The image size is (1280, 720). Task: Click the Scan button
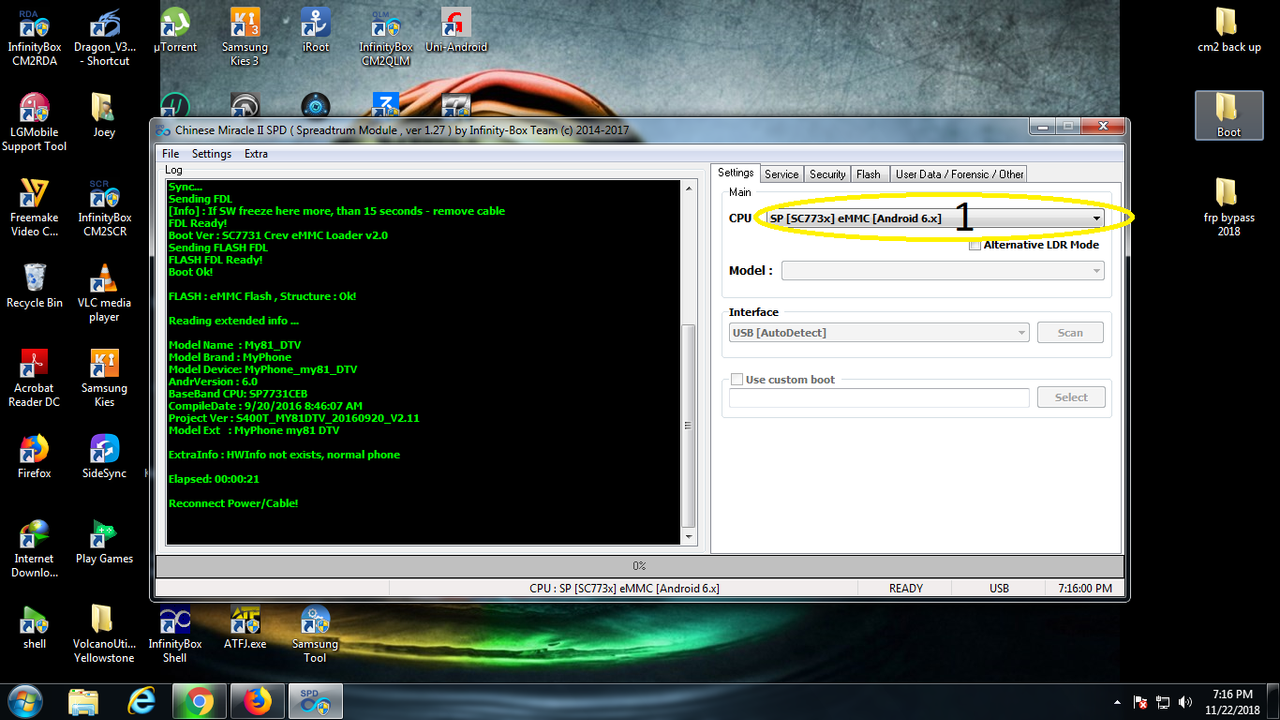coord(1070,332)
